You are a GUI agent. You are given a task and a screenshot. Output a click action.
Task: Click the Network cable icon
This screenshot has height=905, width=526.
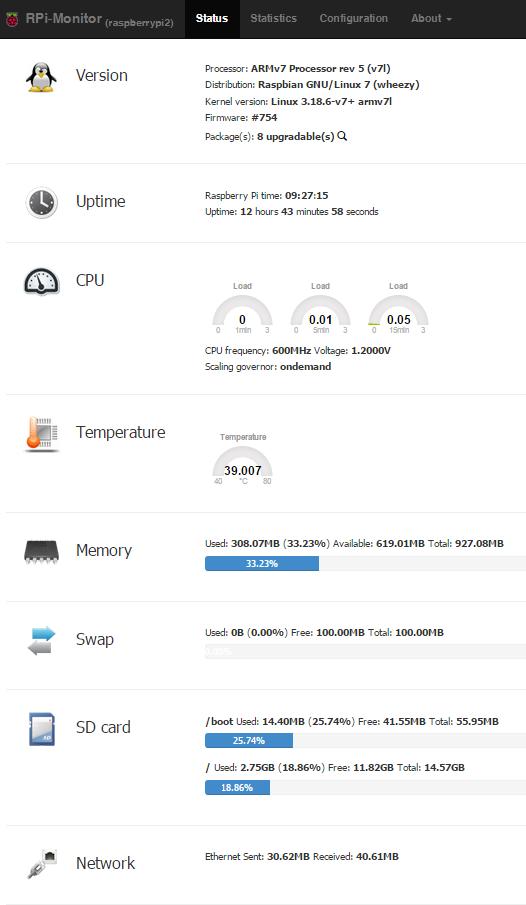pyautogui.click(x=42, y=864)
